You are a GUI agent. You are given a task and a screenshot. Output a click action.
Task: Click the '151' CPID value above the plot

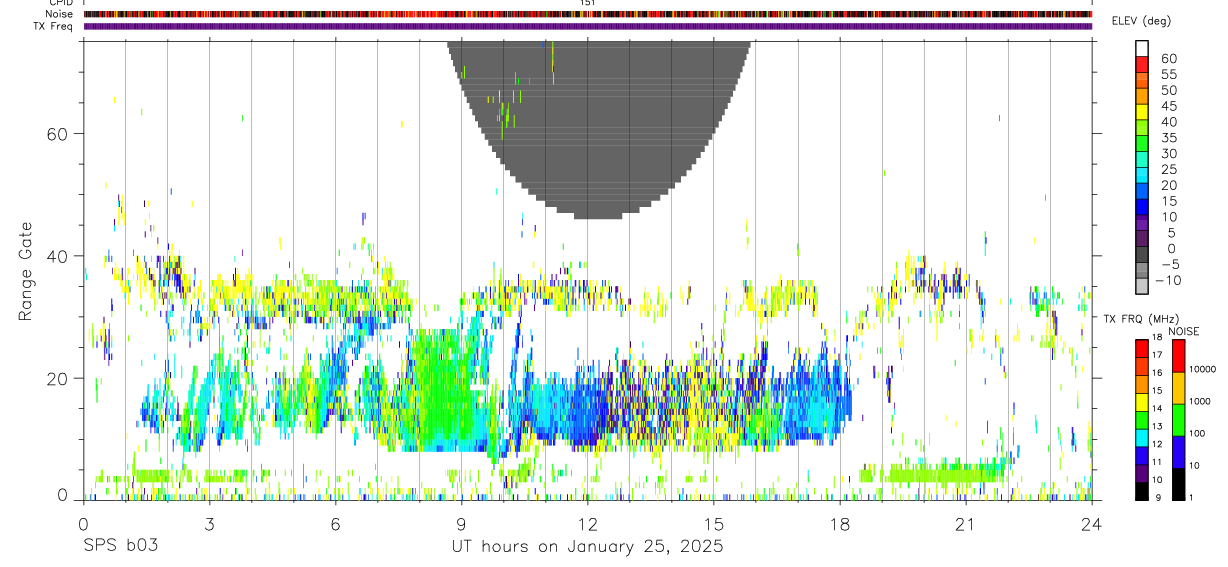(x=588, y=3)
